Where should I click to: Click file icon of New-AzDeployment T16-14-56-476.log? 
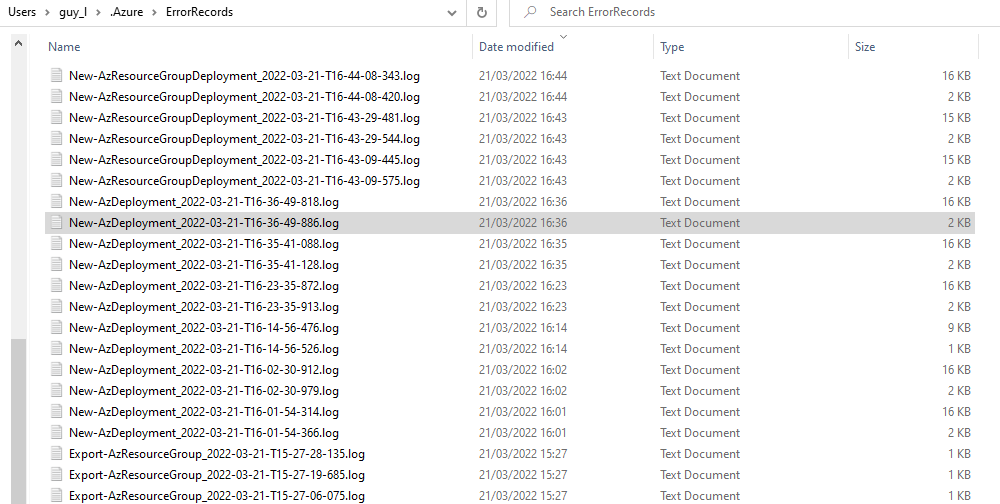click(x=57, y=328)
